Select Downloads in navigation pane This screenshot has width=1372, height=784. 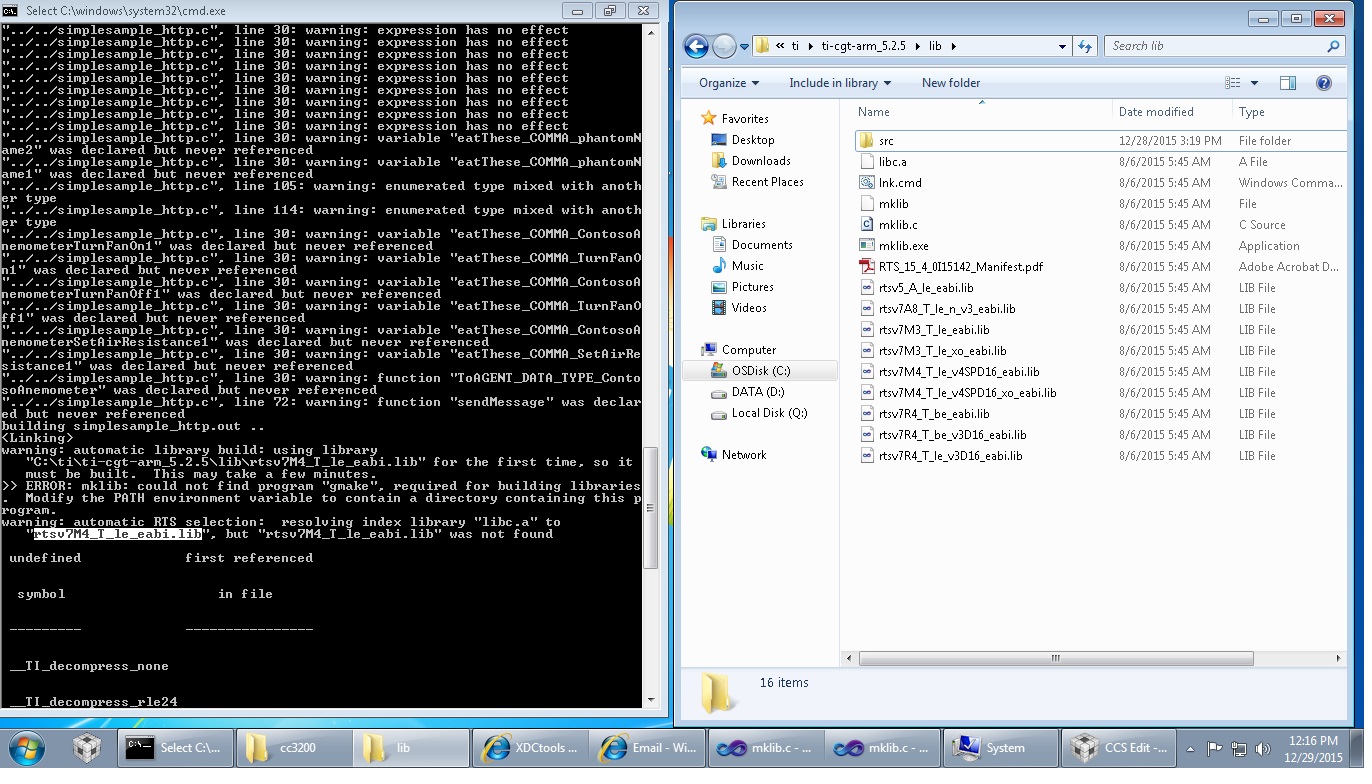tap(761, 161)
